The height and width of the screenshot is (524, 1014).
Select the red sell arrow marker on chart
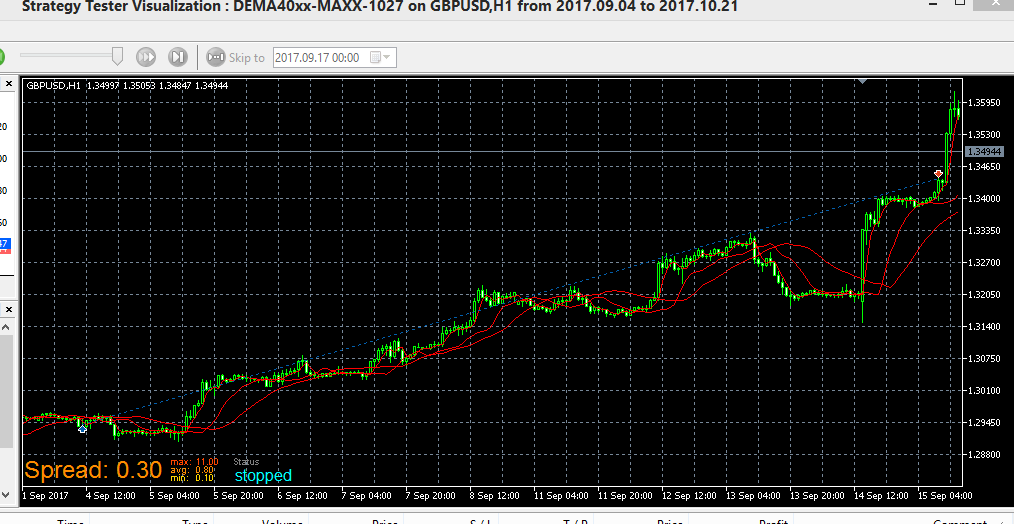tap(938, 174)
